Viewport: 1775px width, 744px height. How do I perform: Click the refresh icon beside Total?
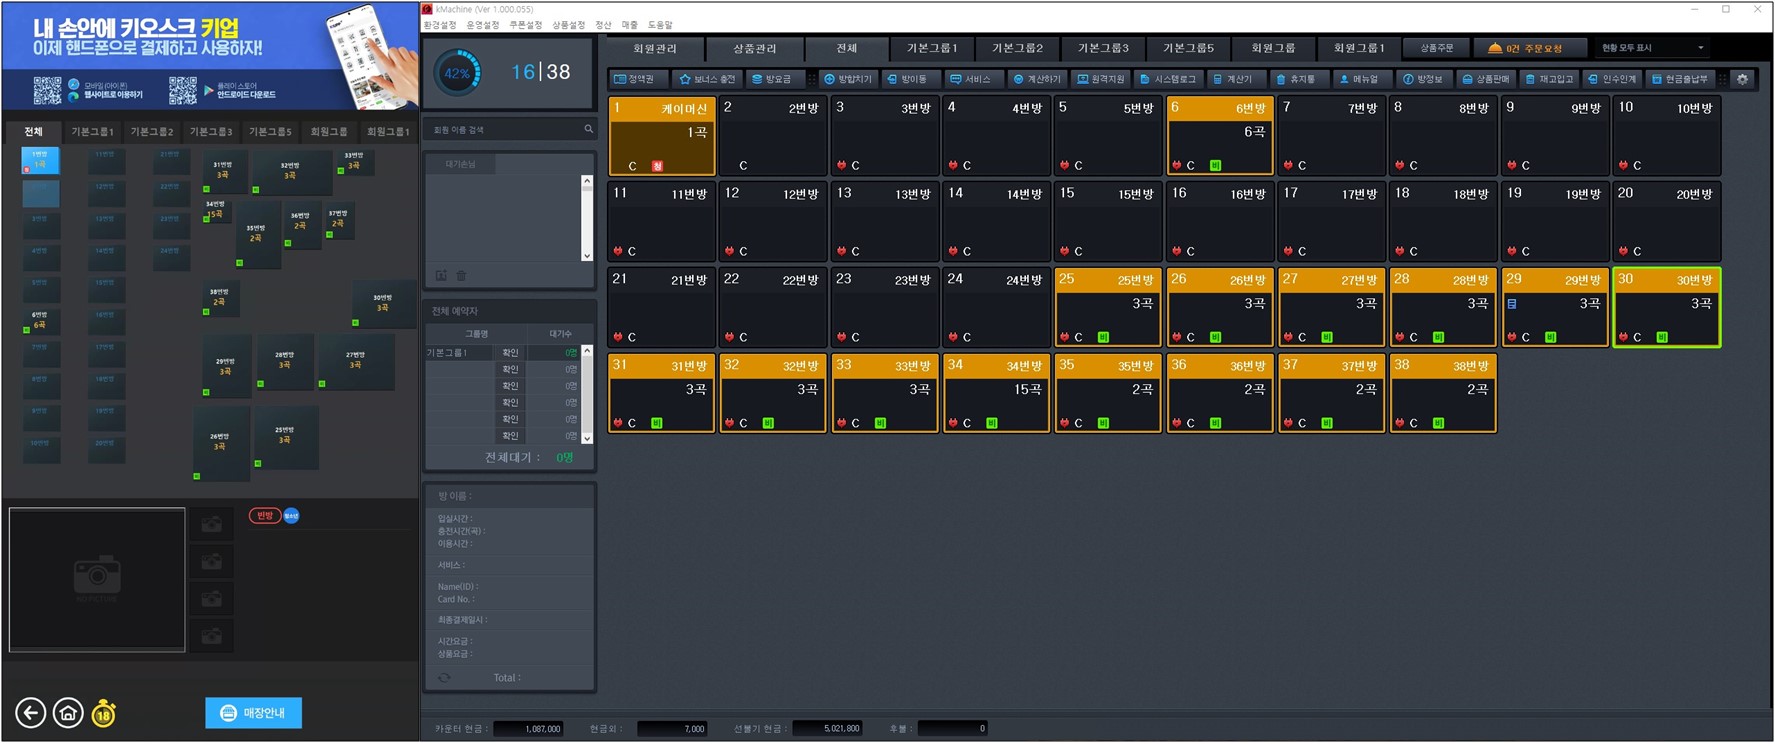pyautogui.click(x=444, y=678)
